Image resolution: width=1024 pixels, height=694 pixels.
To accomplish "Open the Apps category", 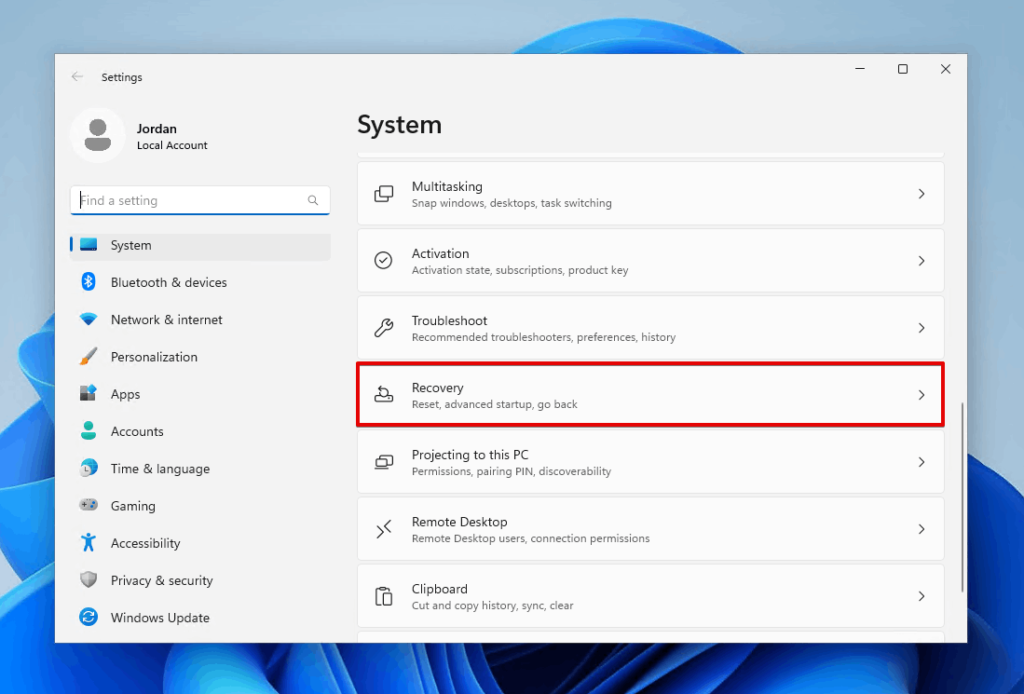I will pyautogui.click(x=125, y=394).
